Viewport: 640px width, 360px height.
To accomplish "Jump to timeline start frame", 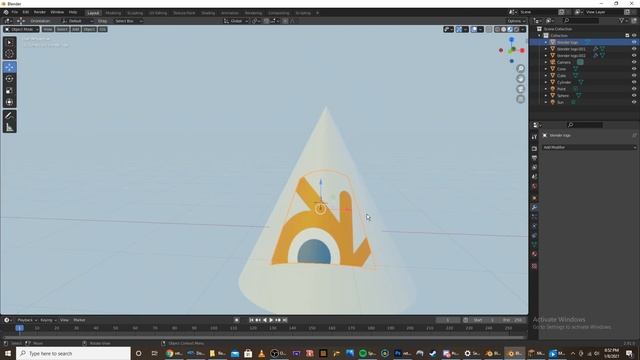I will [x=251, y=320].
